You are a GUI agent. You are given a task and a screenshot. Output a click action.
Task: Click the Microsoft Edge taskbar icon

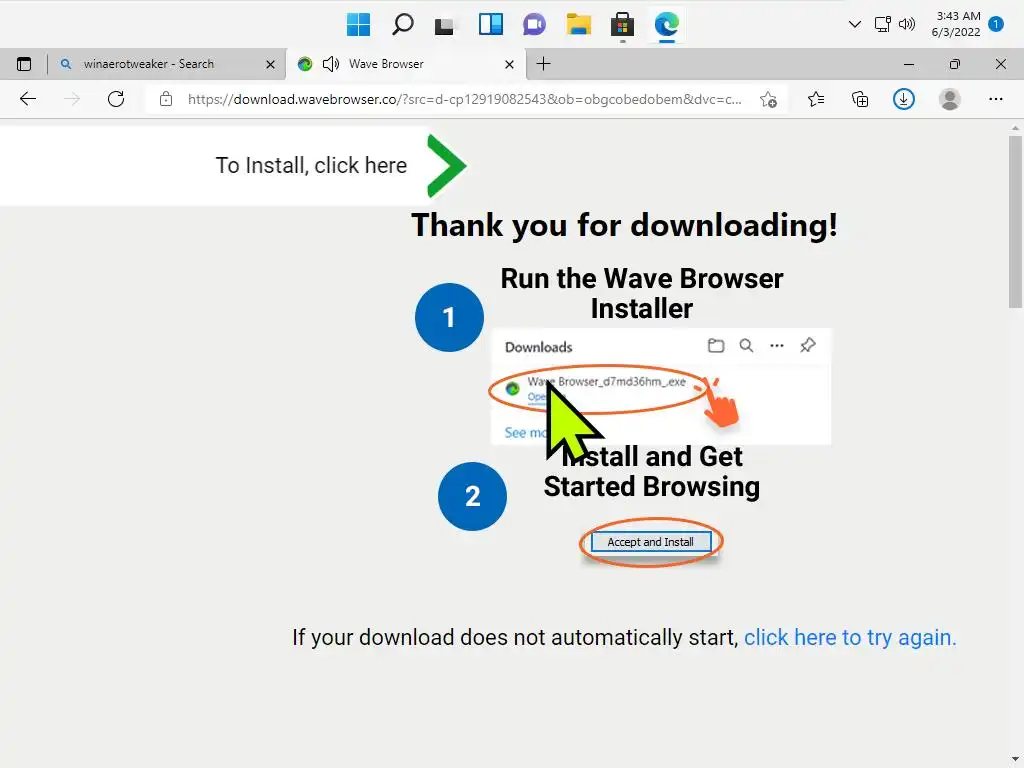coord(667,25)
